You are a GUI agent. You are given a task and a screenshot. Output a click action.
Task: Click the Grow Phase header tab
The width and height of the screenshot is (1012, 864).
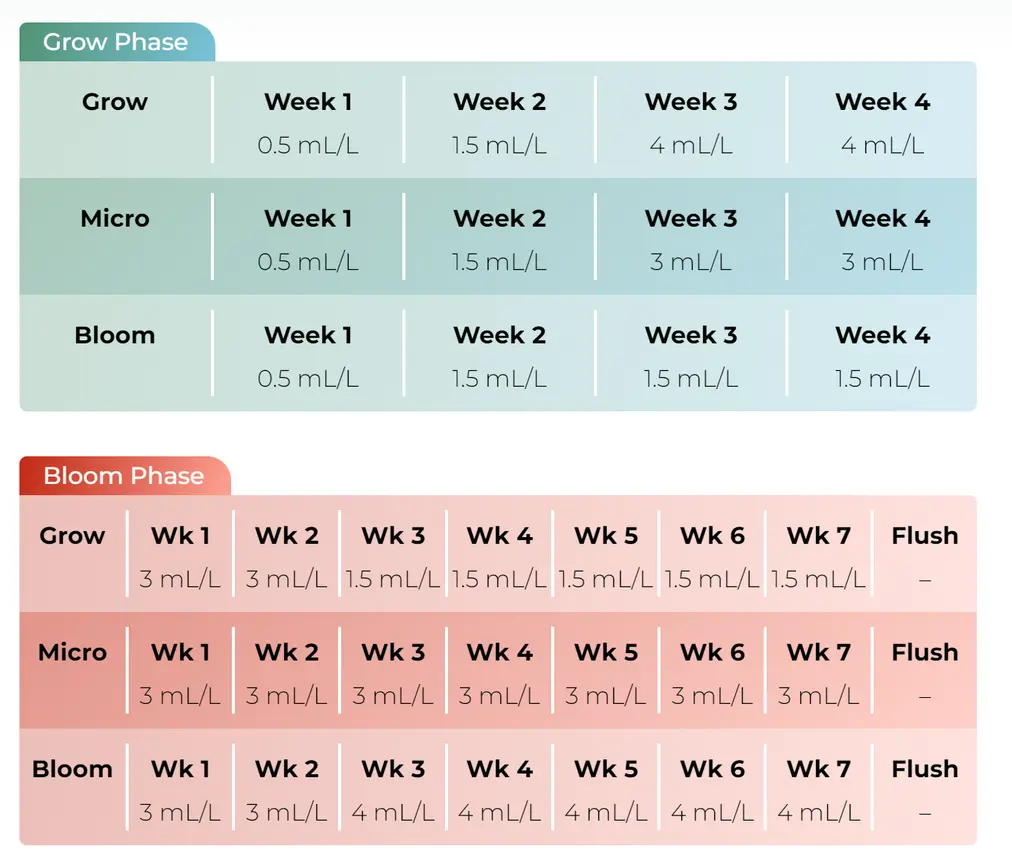(116, 42)
